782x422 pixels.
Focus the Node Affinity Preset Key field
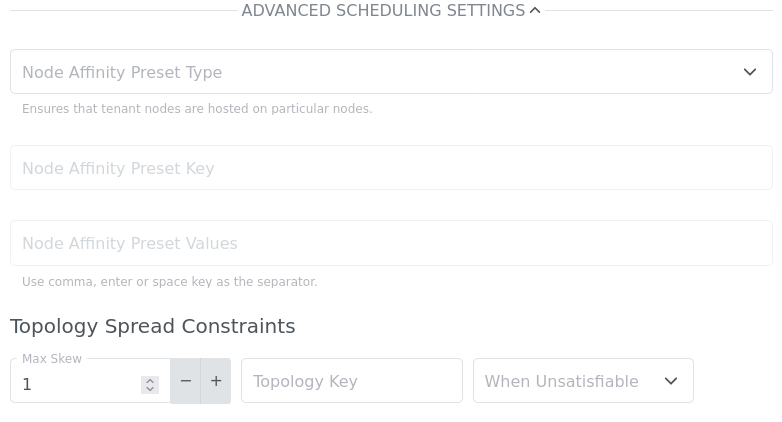(390, 168)
